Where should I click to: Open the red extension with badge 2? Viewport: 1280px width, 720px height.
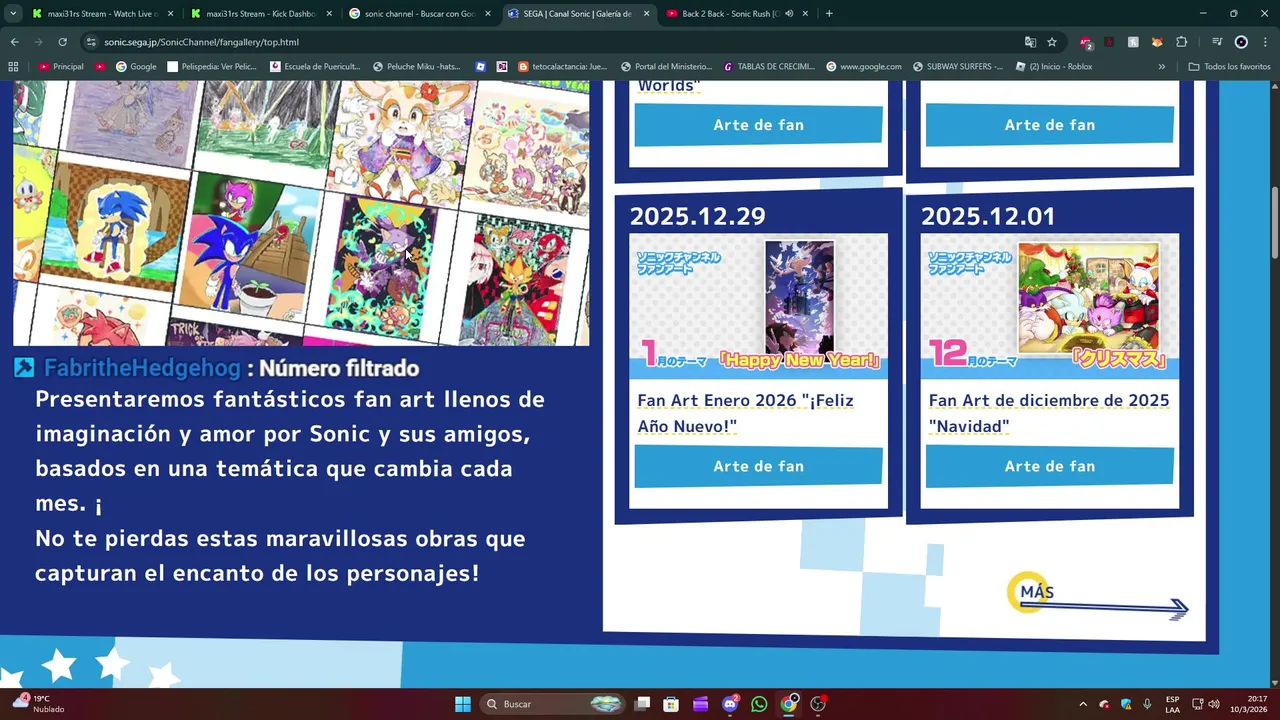(1086, 42)
